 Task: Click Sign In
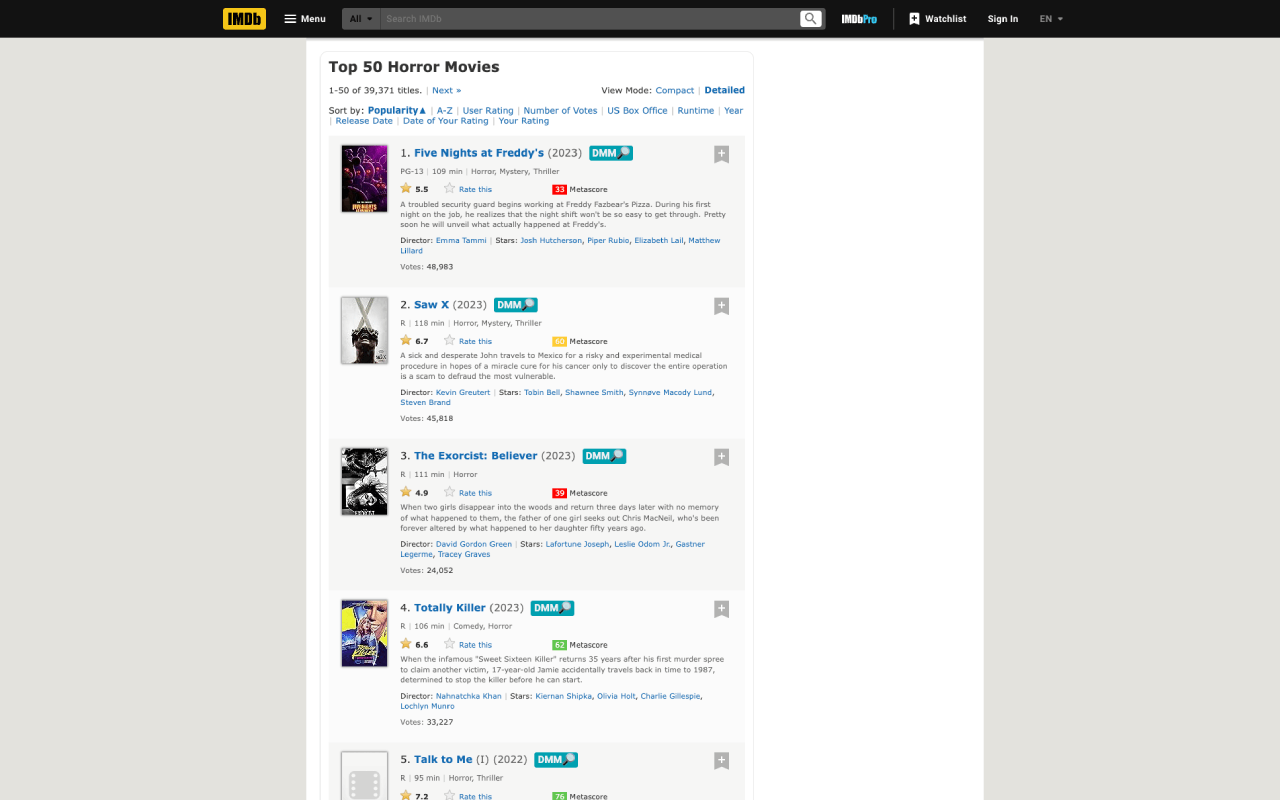coord(1003,19)
